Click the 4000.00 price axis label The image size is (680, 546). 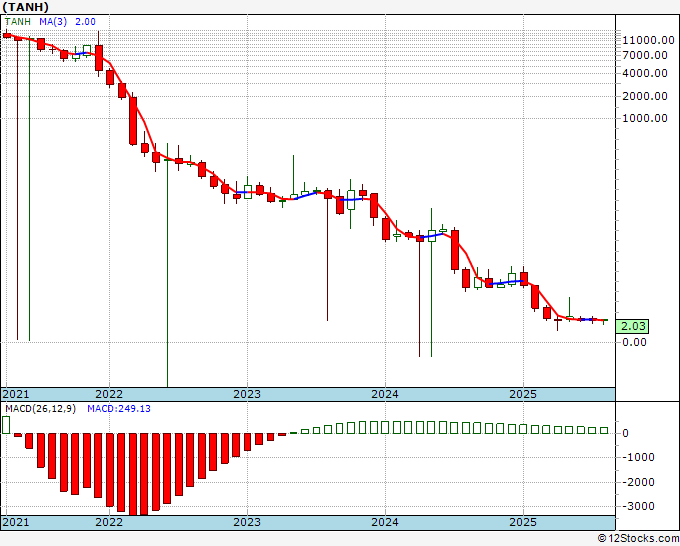click(645, 73)
